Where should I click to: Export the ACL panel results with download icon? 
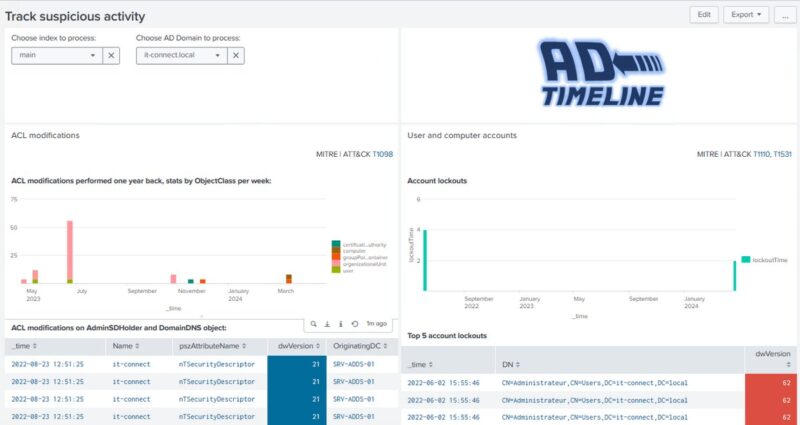327,324
